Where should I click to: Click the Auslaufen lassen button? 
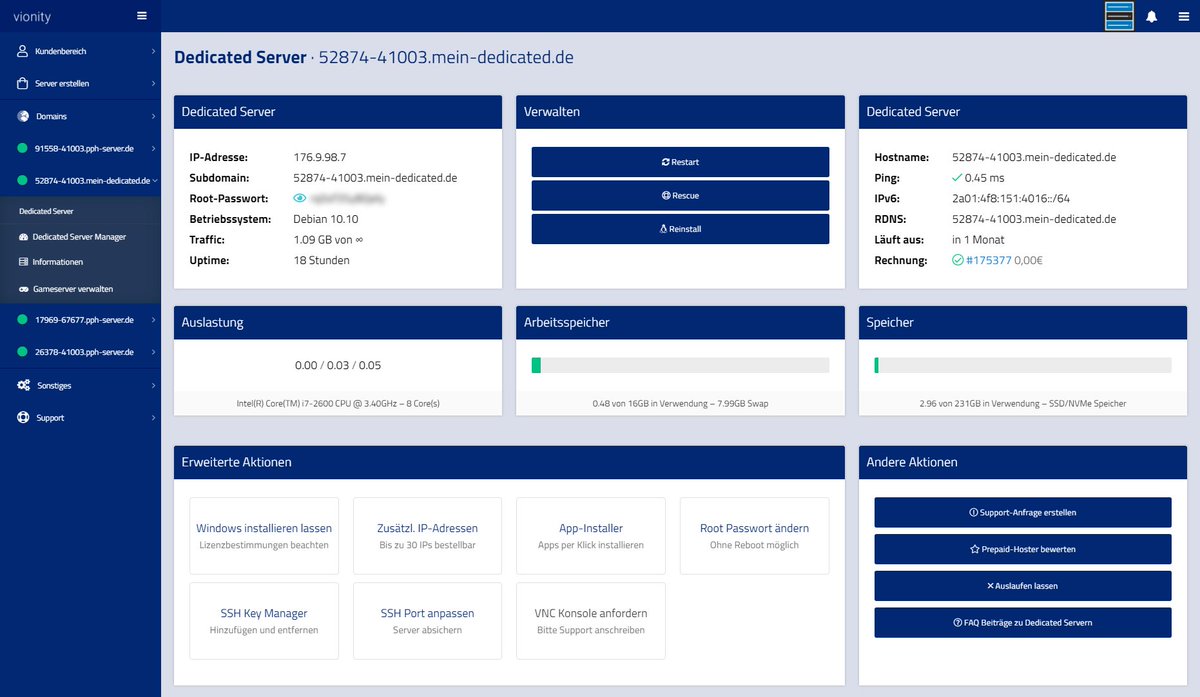pos(1023,586)
